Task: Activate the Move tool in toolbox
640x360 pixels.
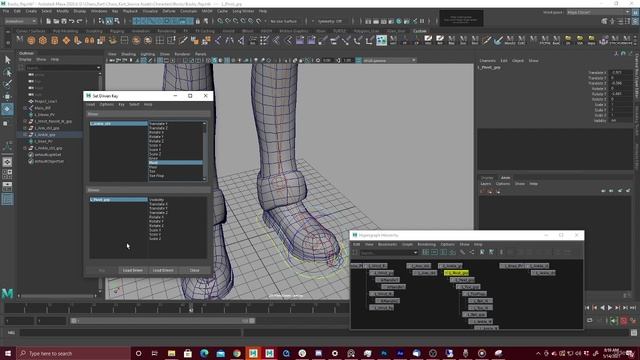Action: pyautogui.click(x=7, y=97)
